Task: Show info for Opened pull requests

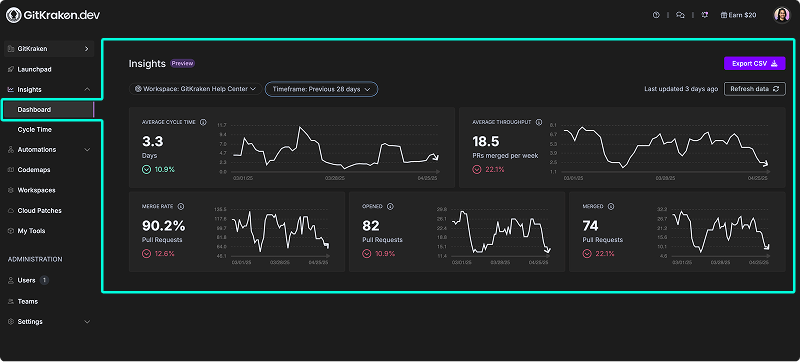Action: point(390,206)
